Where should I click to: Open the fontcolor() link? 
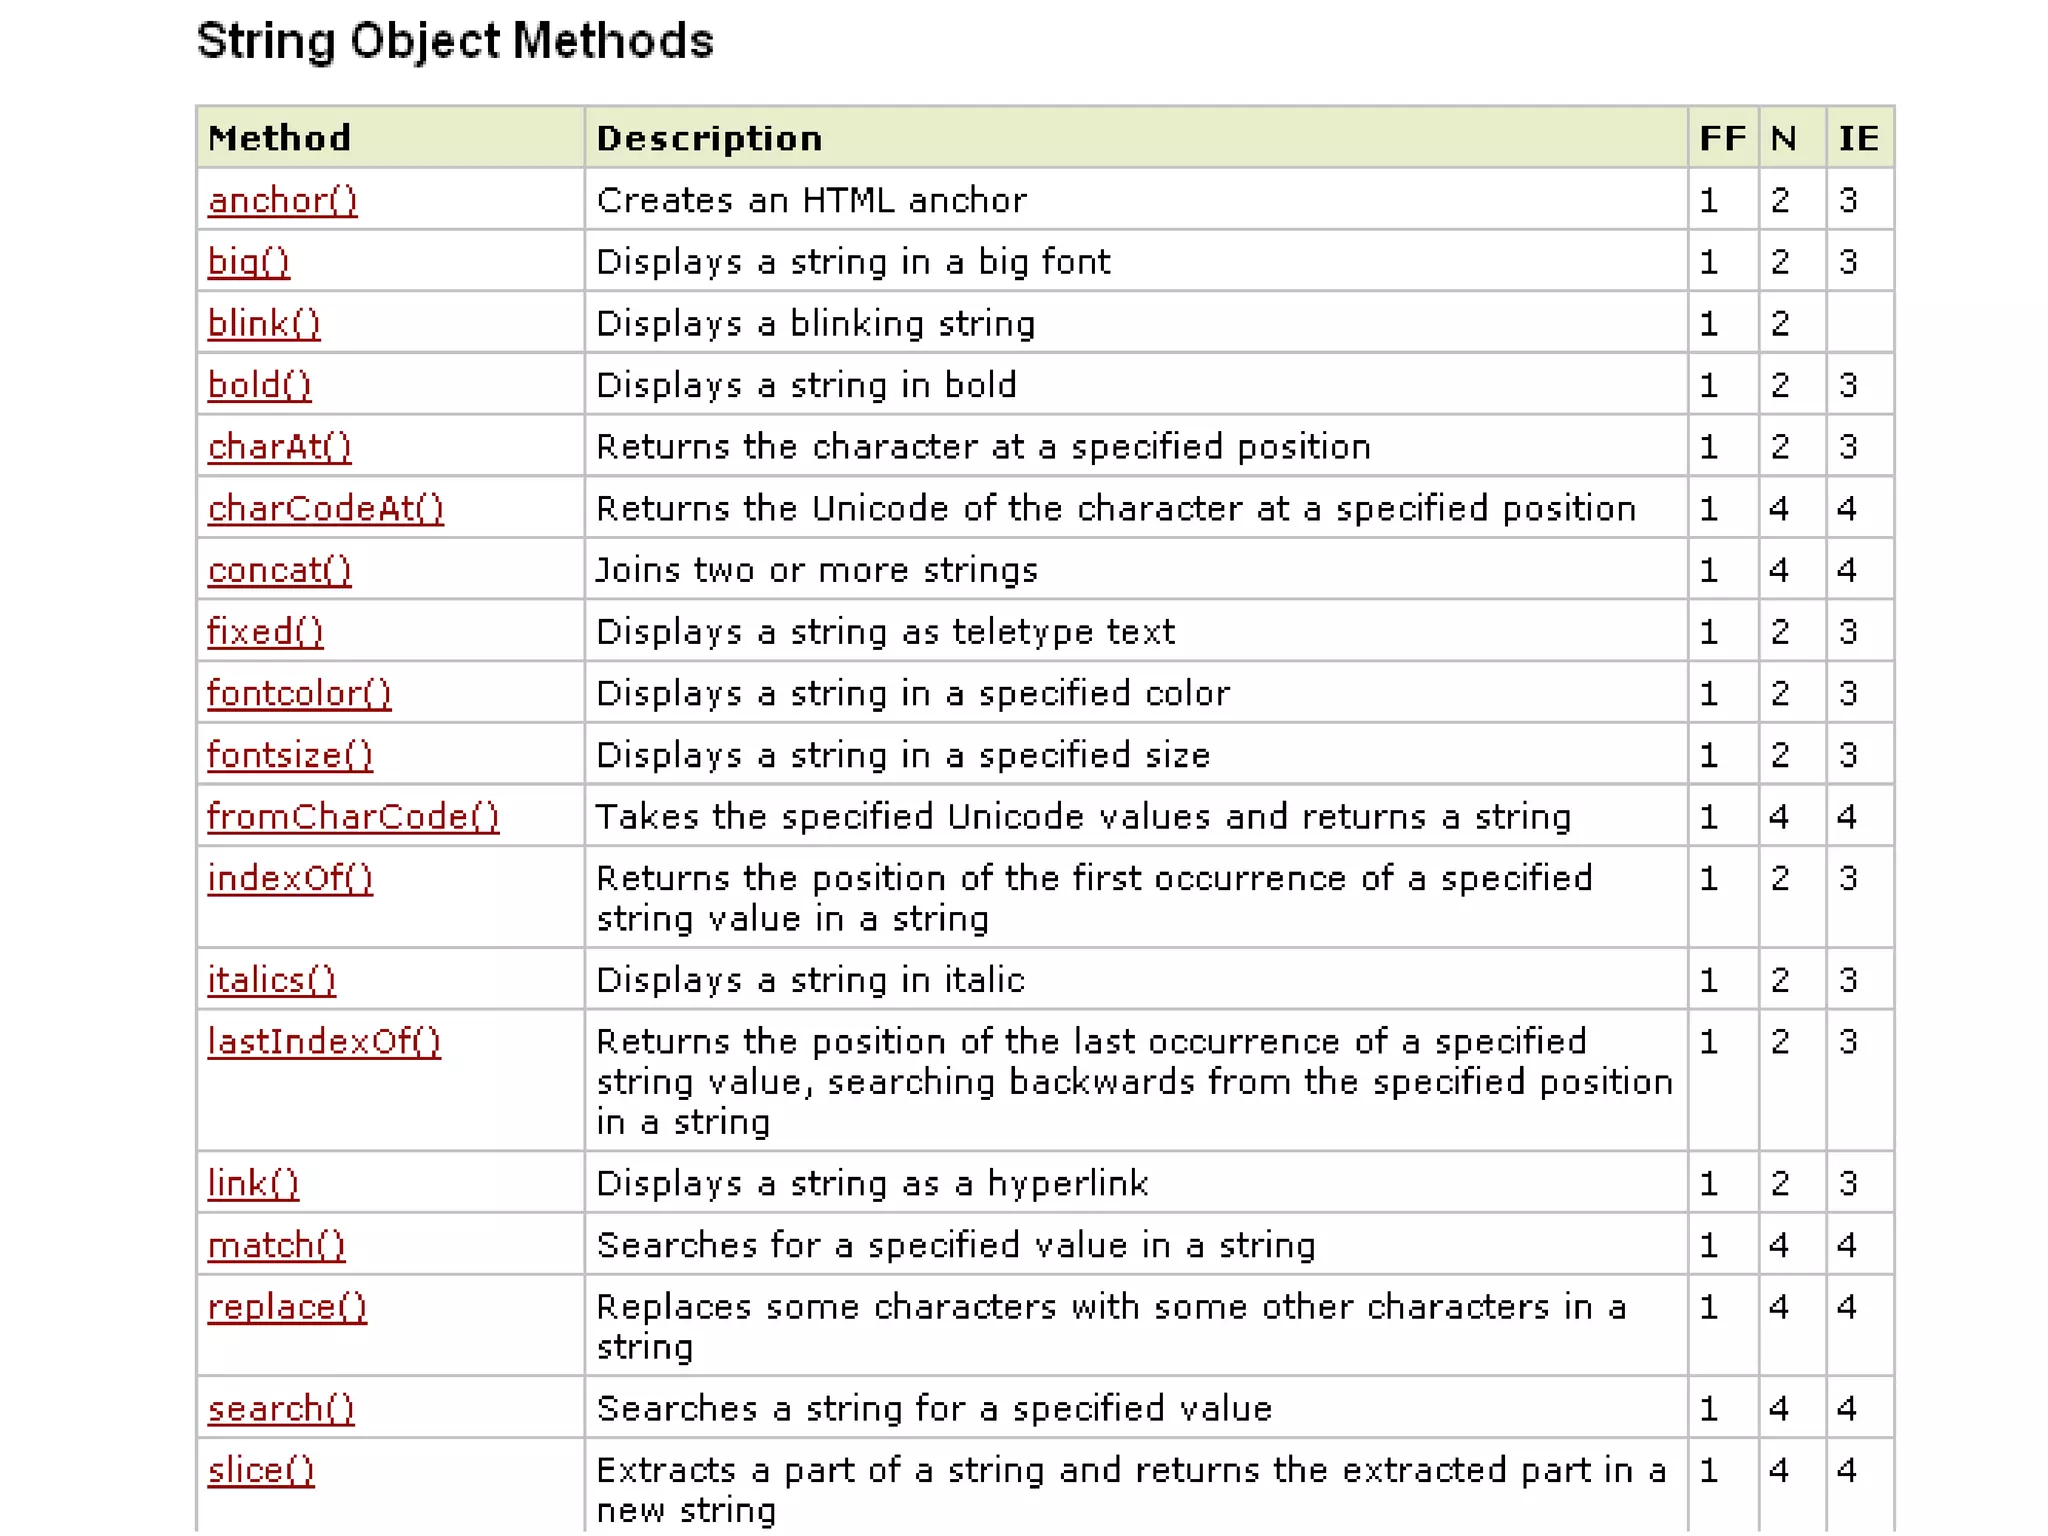(x=299, y=694)
